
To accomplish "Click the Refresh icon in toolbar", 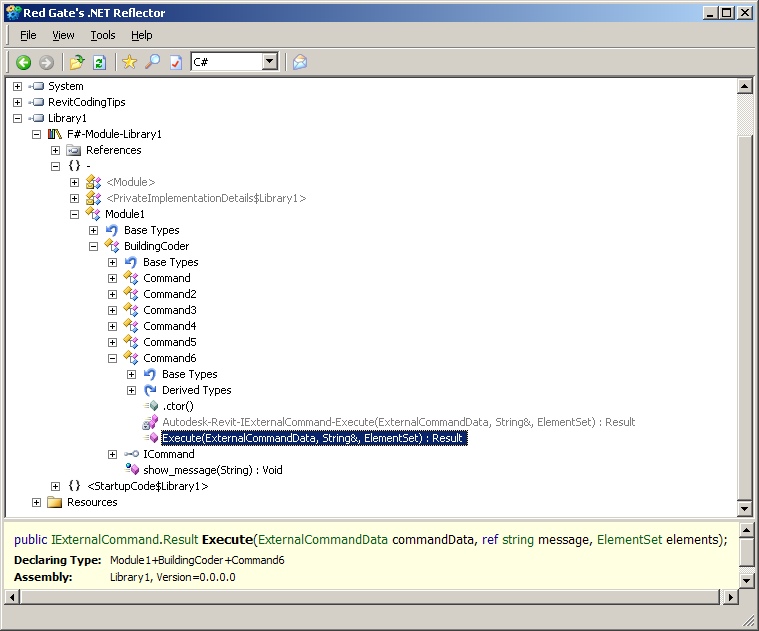I will click(99, 62).
